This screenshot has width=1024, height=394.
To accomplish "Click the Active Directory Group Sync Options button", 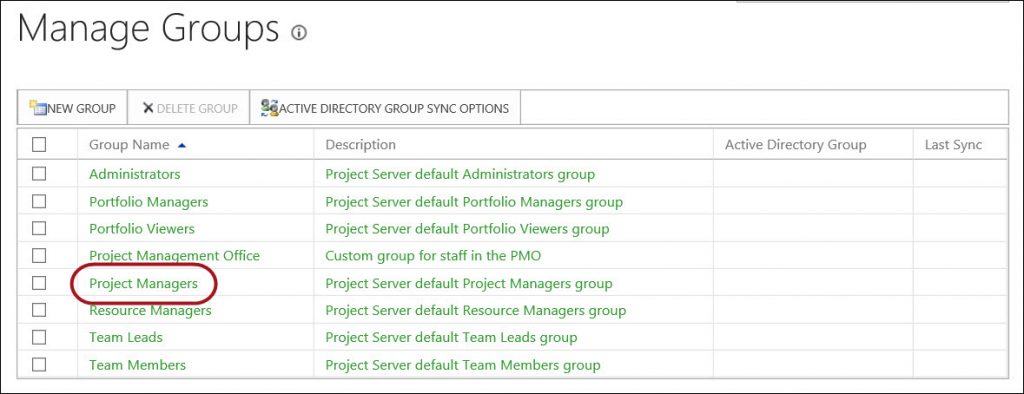I will click(x=385, y=108).
